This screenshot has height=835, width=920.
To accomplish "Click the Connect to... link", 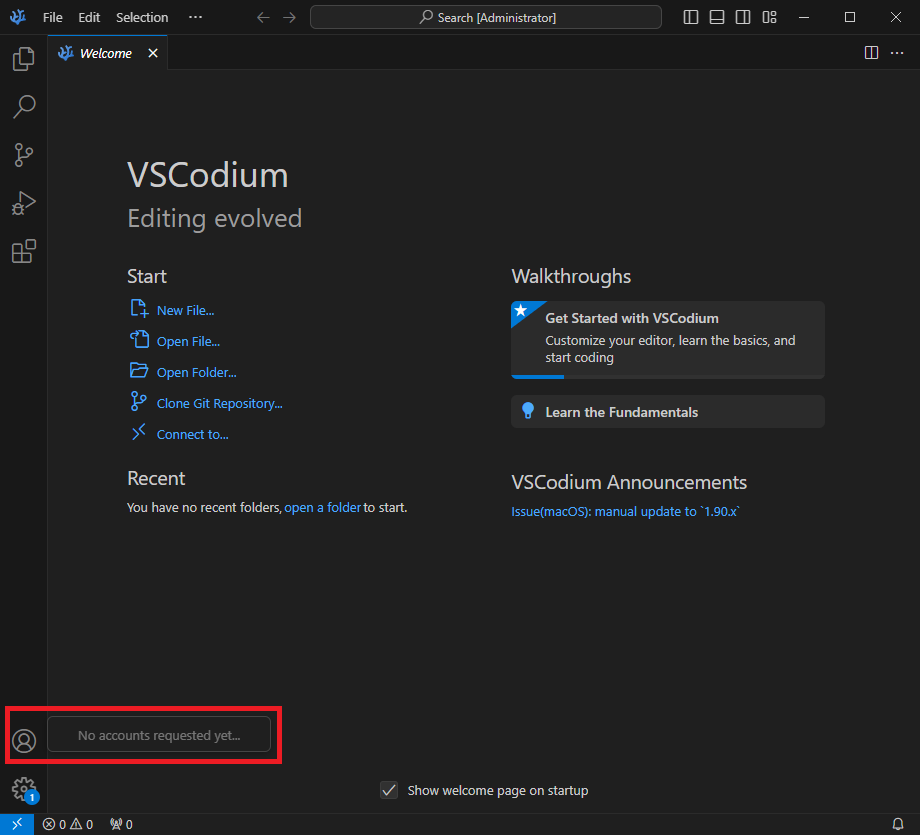I will pyautogui.click(x=192, y=435).
